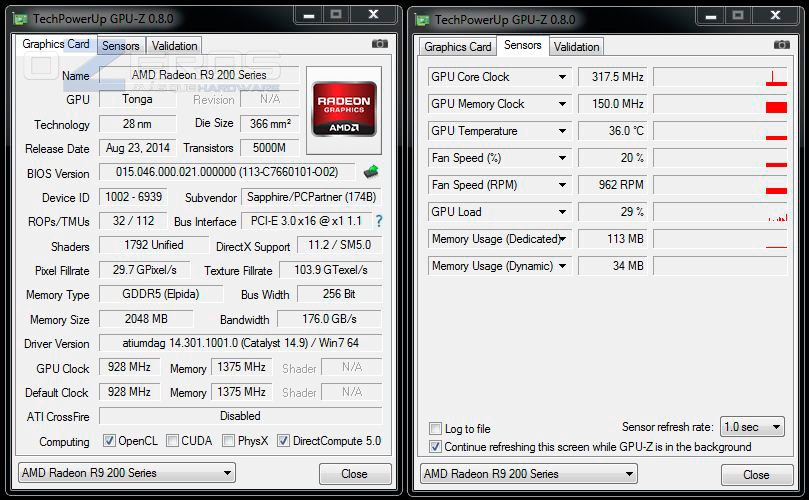Click Die Size value 366 mm²
The image size is (809, 500).
270,124
